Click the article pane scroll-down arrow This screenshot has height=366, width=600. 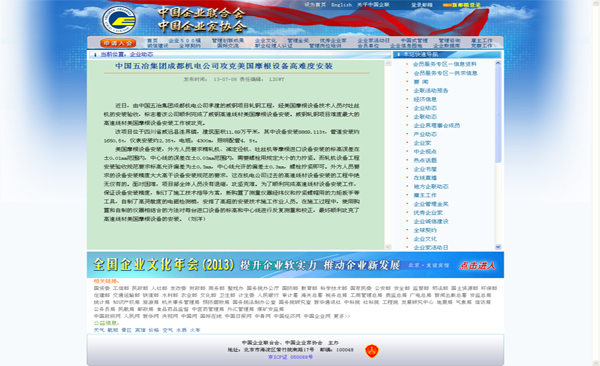click(x=388, y=247)
